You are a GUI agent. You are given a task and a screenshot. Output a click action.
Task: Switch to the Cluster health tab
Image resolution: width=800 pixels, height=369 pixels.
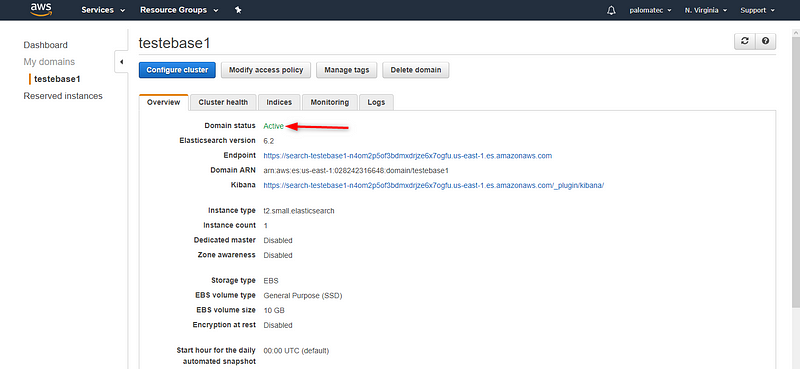point(223,102)
